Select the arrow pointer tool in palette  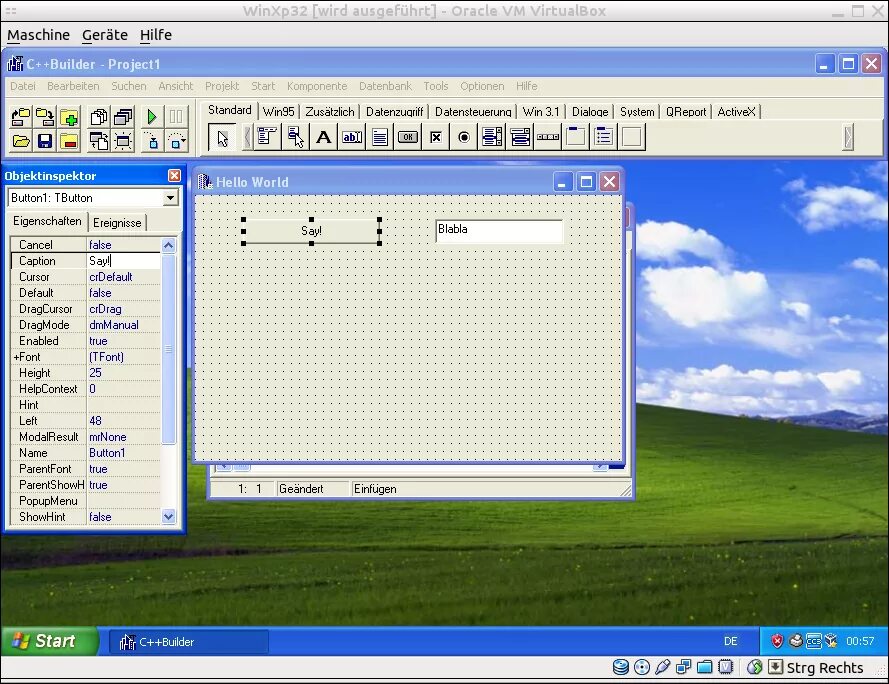point(222,137)
